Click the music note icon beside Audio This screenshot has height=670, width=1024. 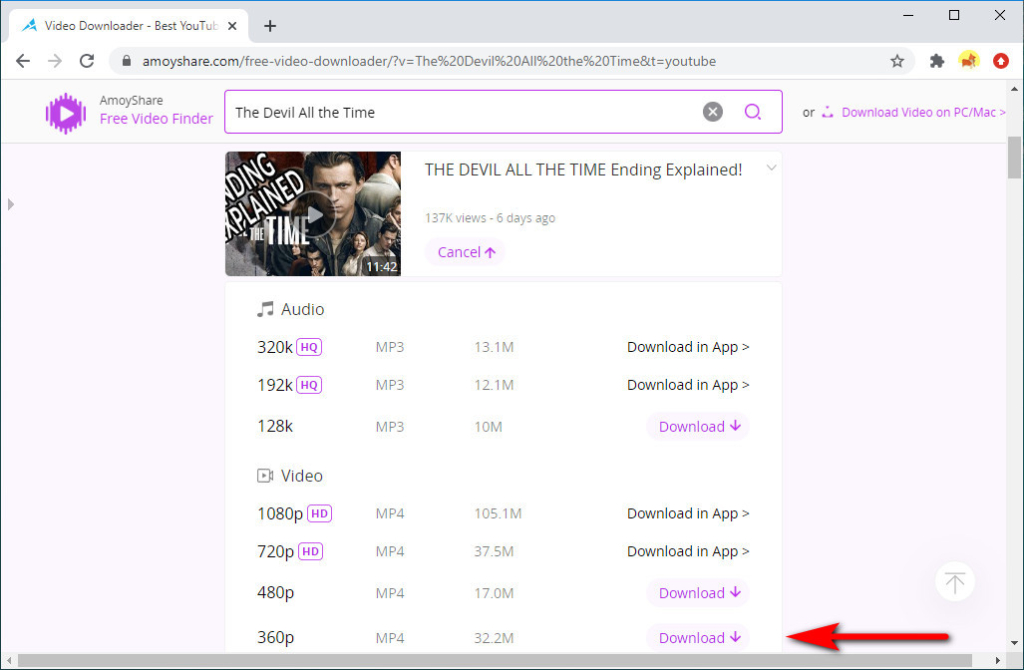(264, 308)
